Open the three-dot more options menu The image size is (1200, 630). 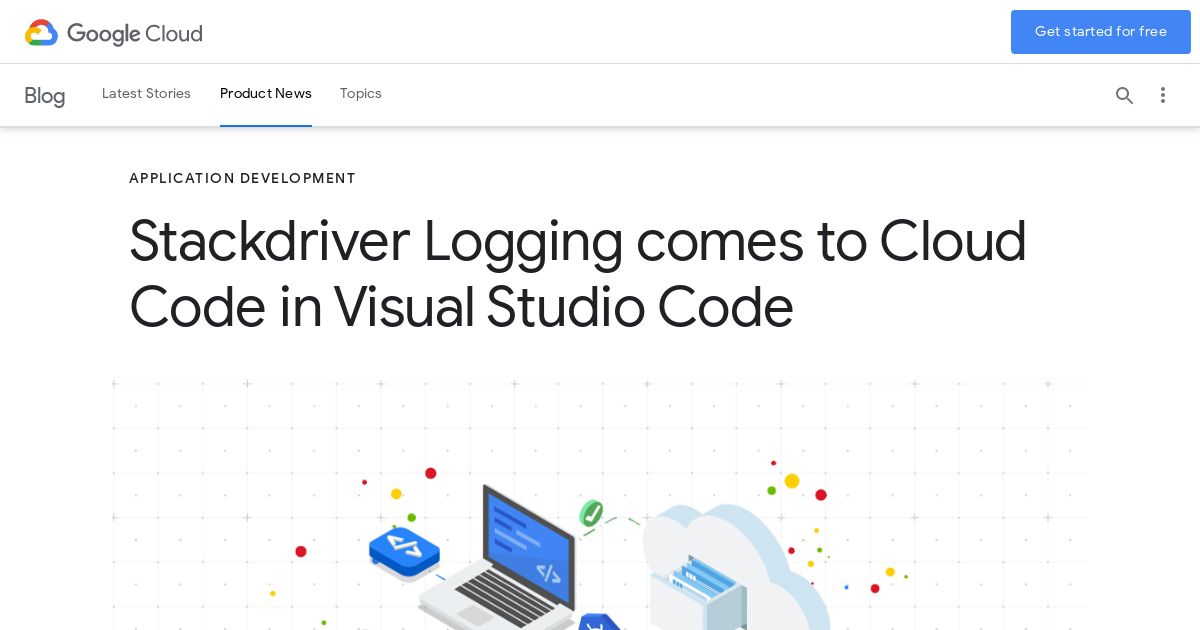1163,95
